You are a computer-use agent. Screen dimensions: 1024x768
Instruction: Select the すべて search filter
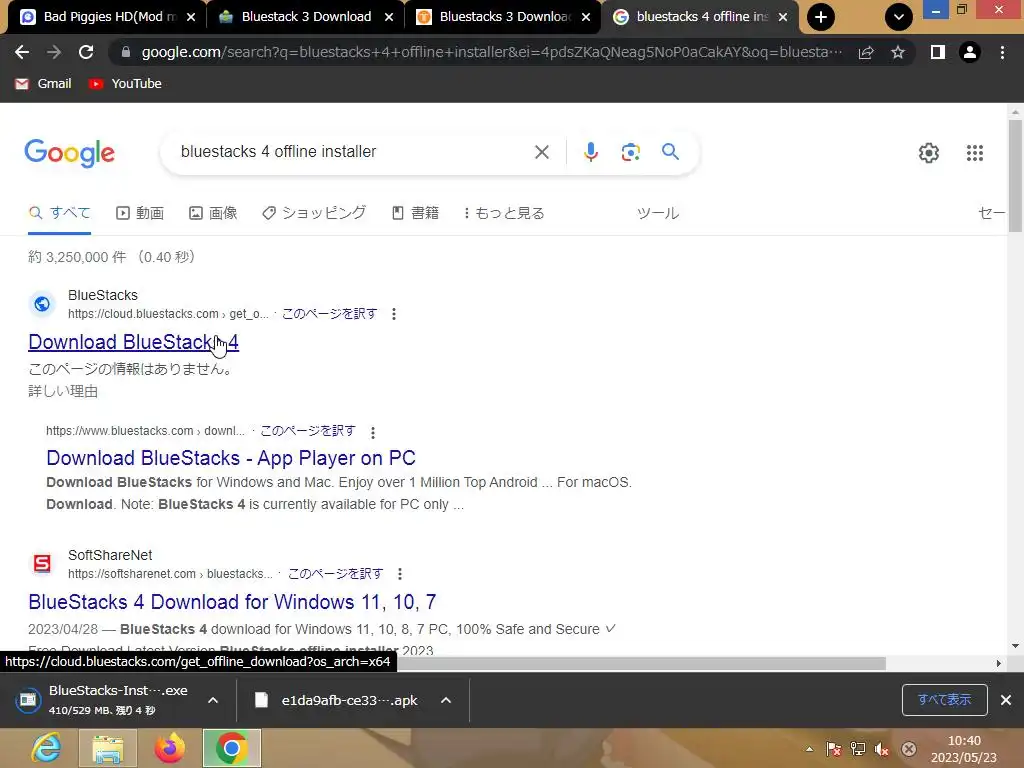tap(59, 213)
